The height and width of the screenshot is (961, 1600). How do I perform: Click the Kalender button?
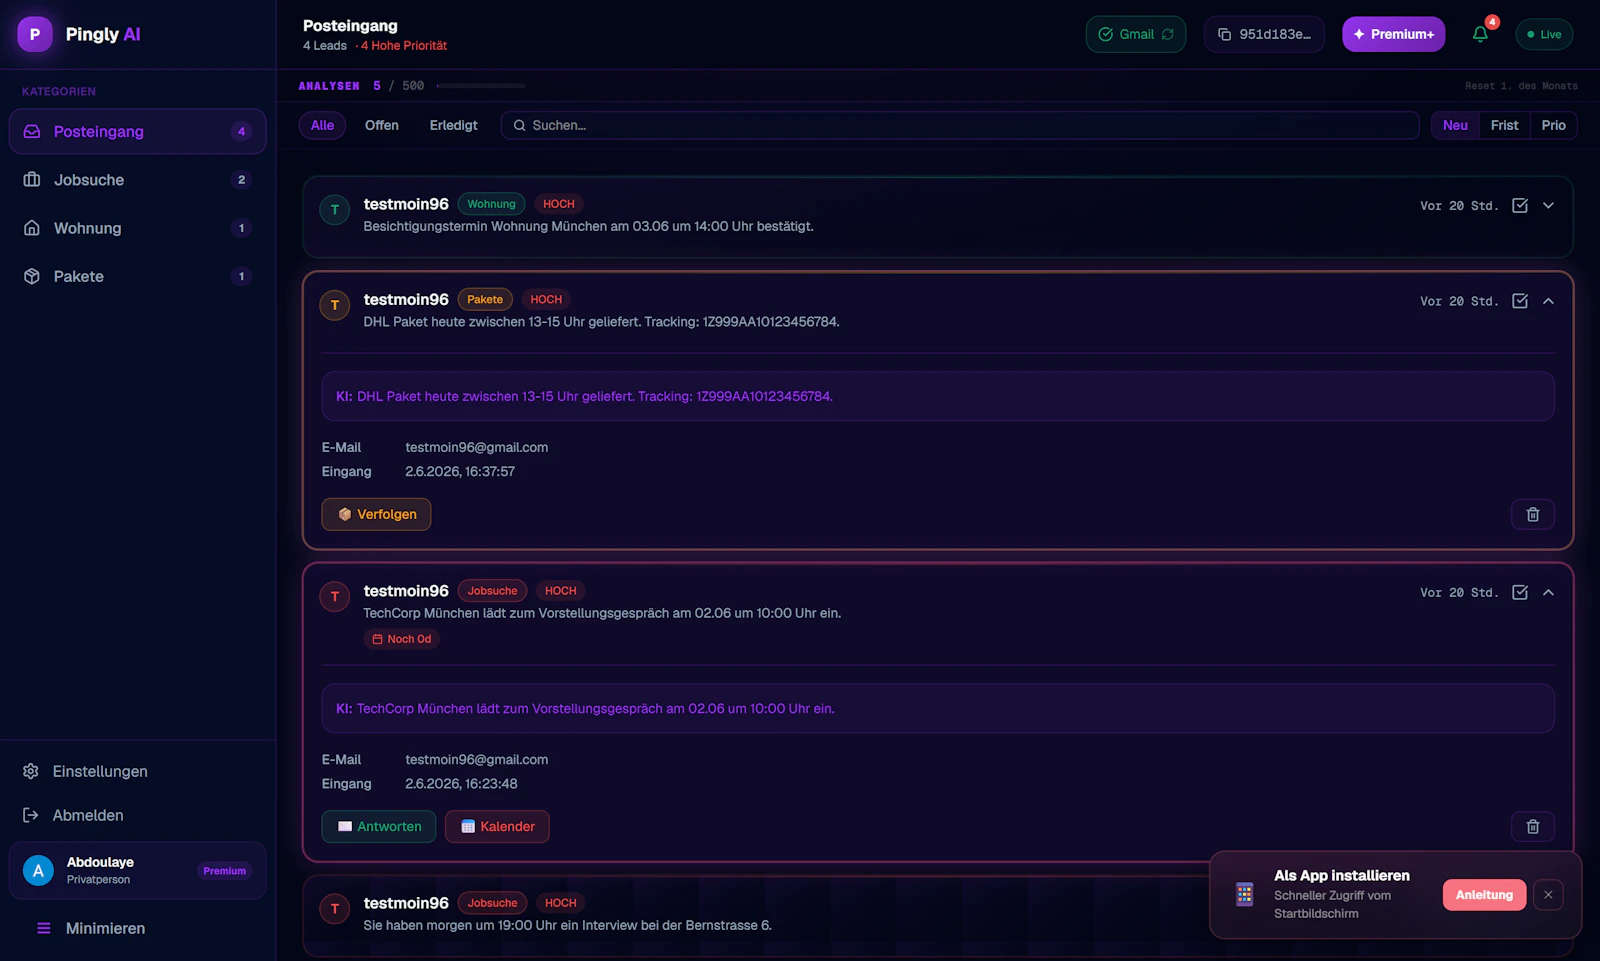pyautogui.click(x=497, y=826)
